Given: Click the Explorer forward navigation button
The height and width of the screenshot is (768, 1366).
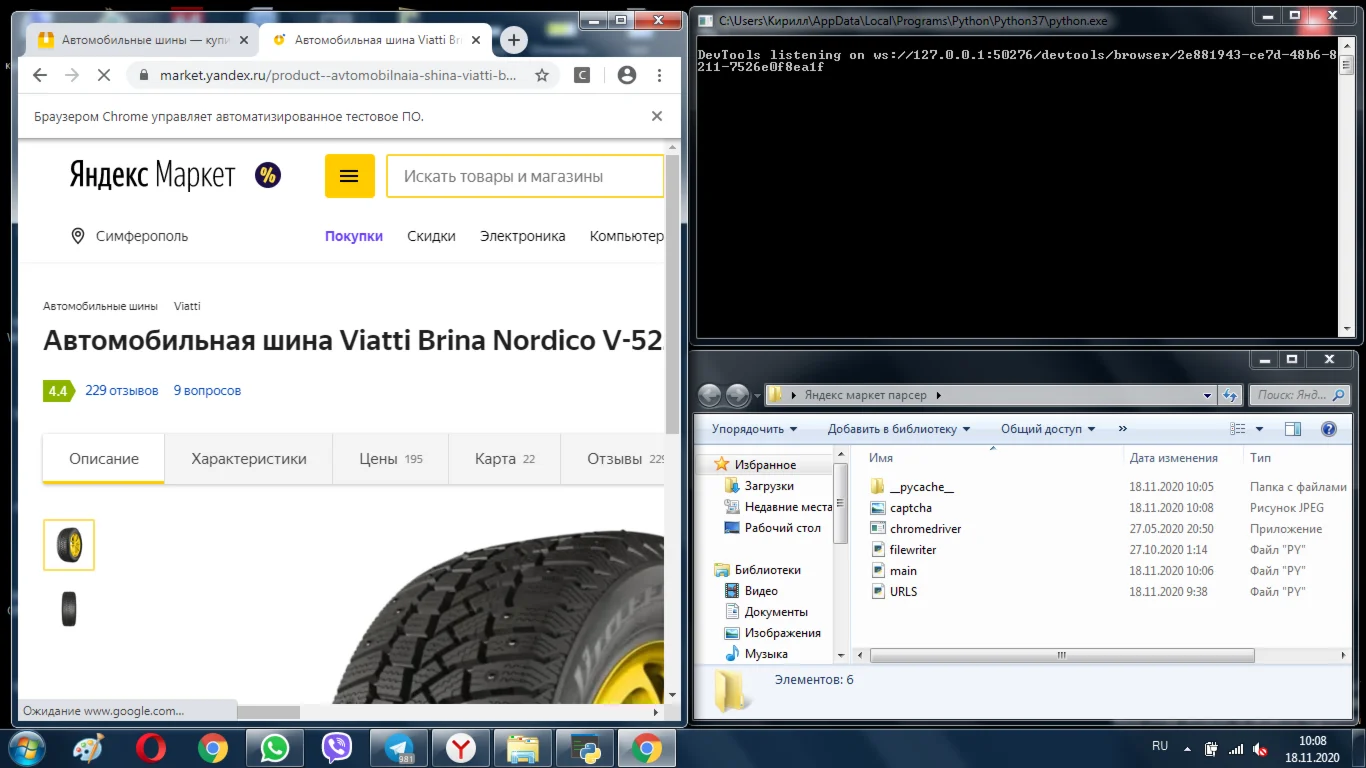Looking at the screenshot, I should coord(737,395).
